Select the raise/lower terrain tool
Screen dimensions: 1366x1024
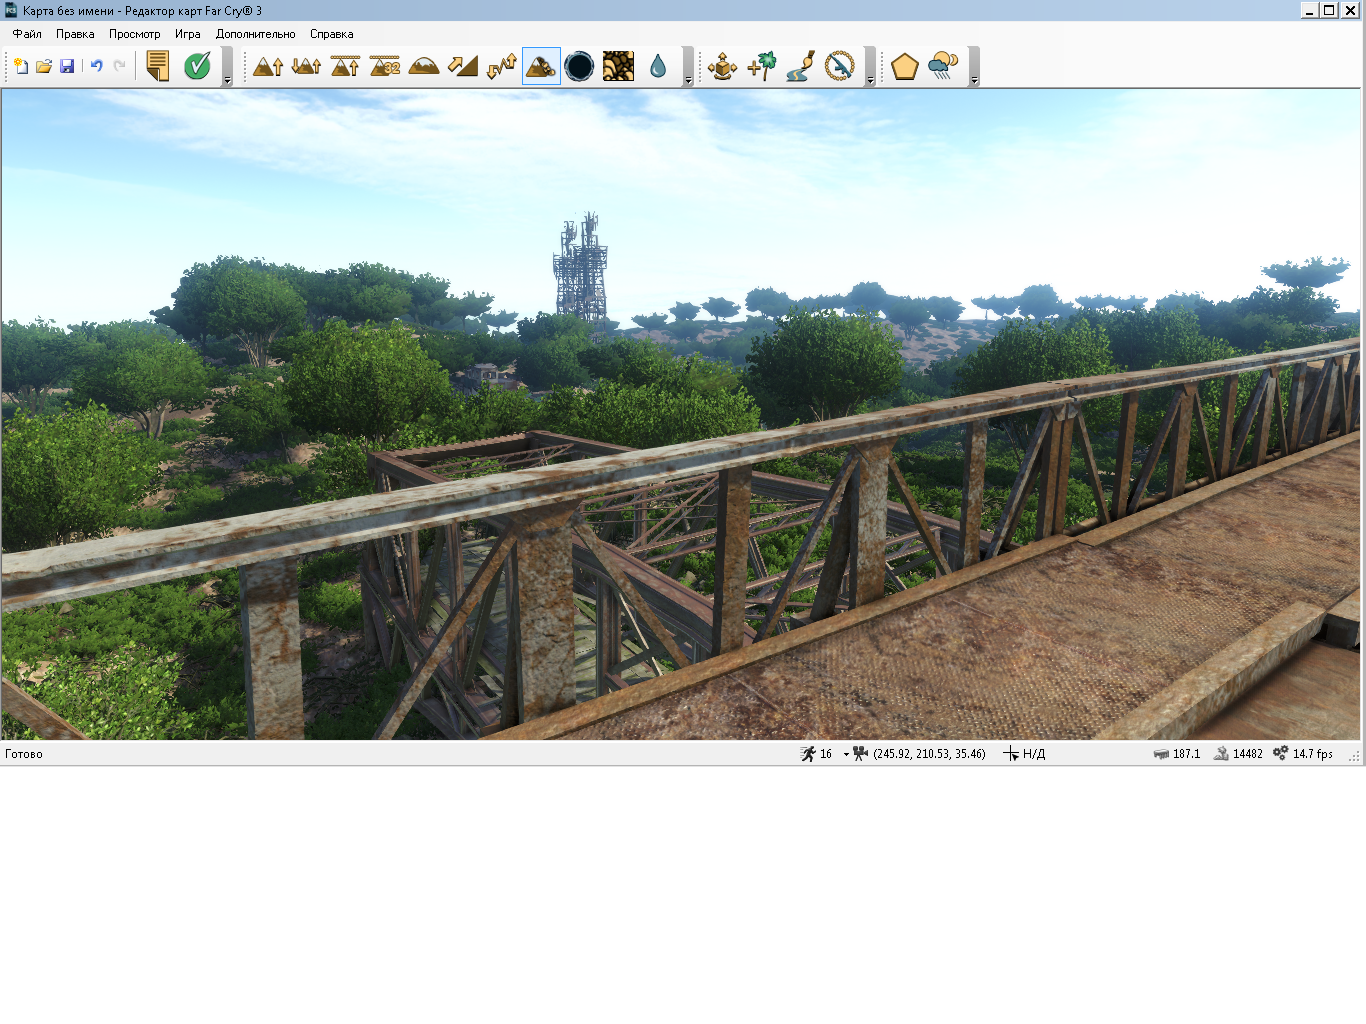tap(306, 66)
